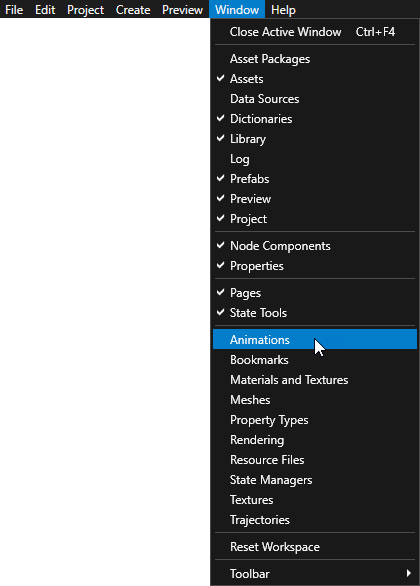Open the Bookmarks window
This screenshot has width=420, height=586.
click(315, 360)
